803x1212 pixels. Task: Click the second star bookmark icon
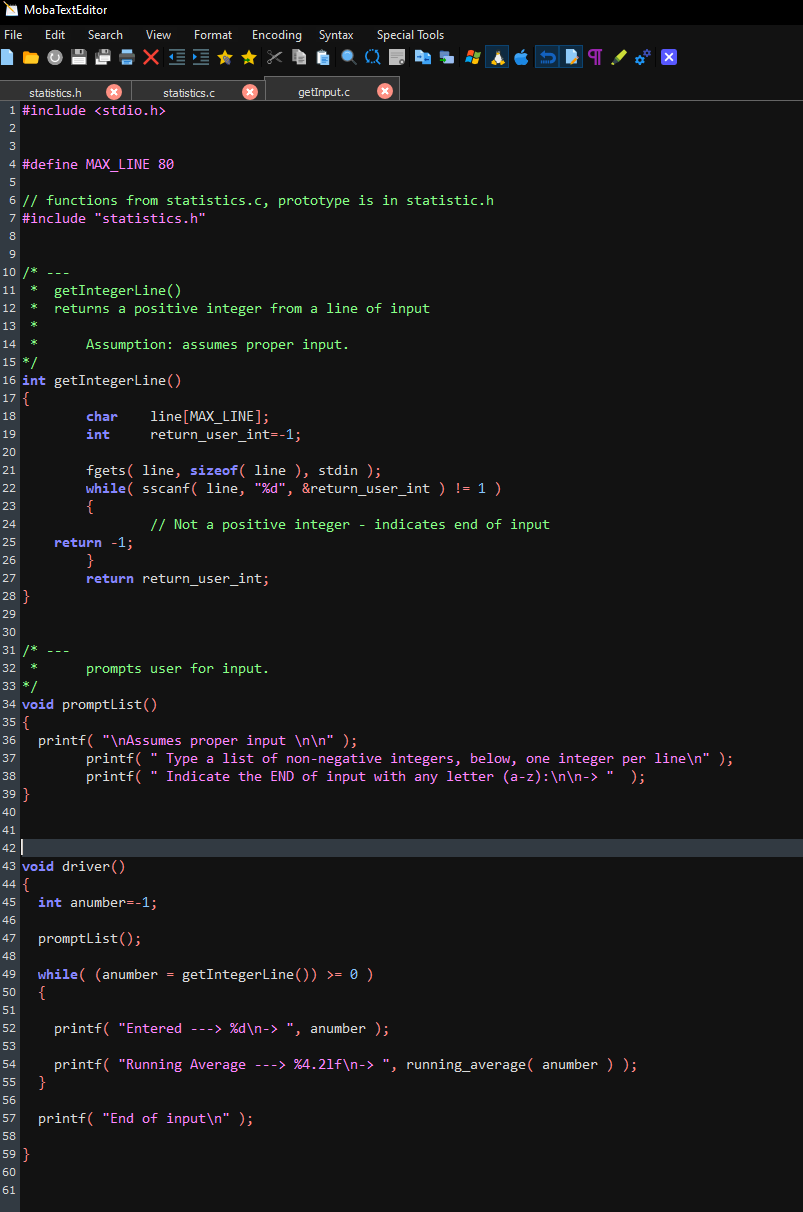pos(249,57)
